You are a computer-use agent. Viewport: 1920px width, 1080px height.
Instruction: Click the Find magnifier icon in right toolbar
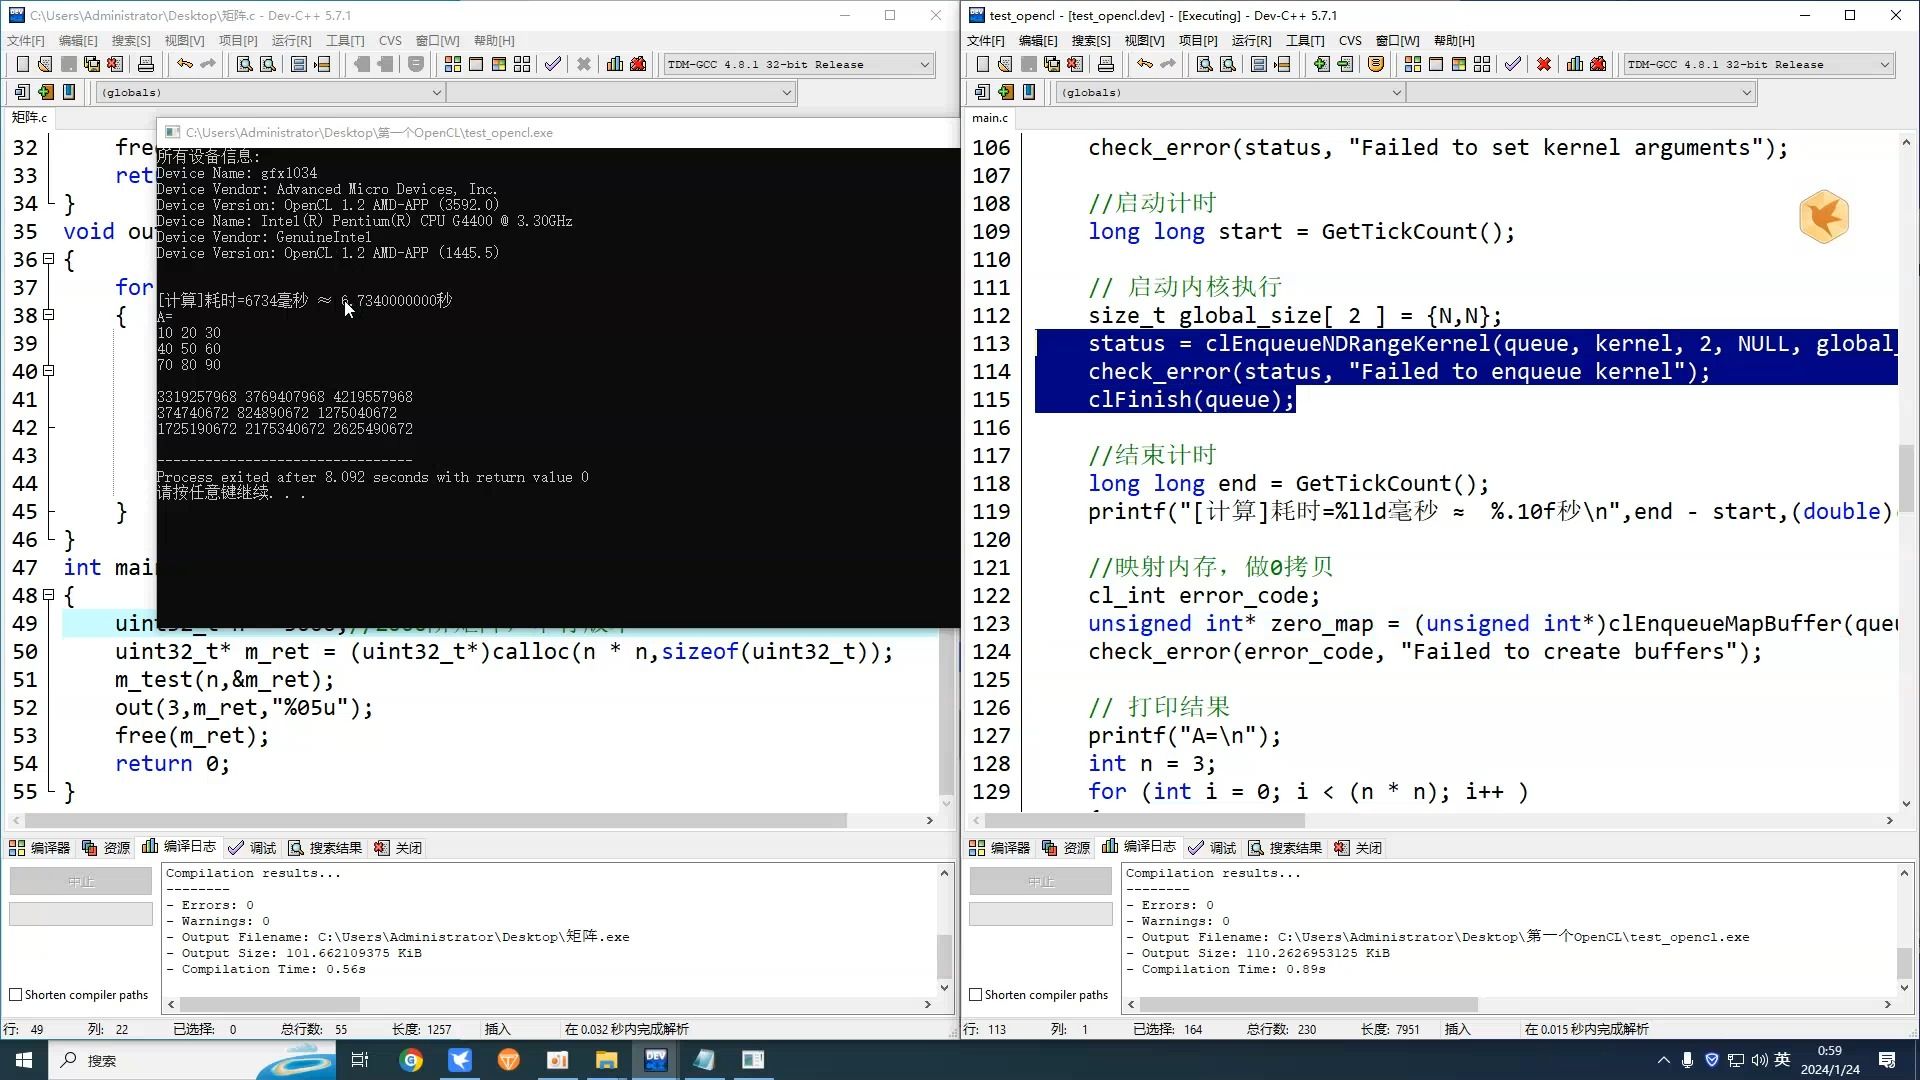pos(1205,64)
